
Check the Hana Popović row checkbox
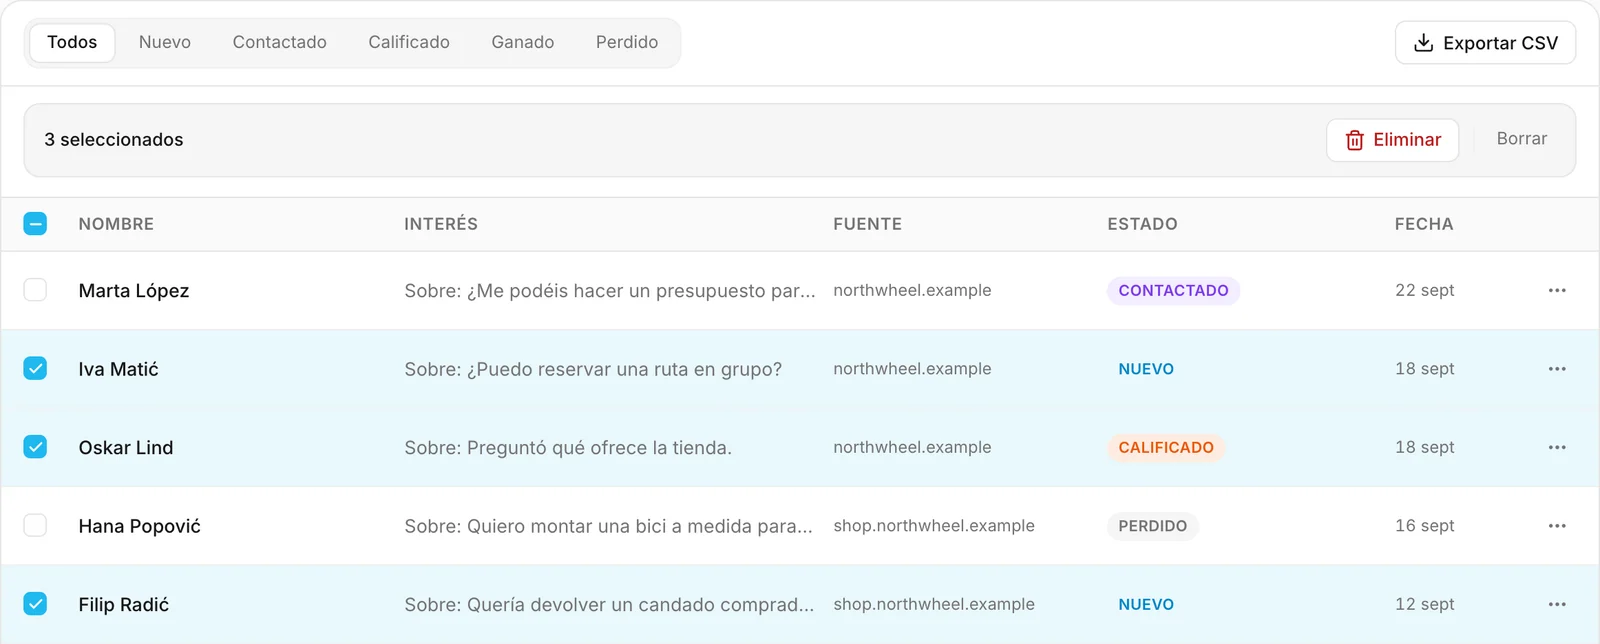pos(35,525)
